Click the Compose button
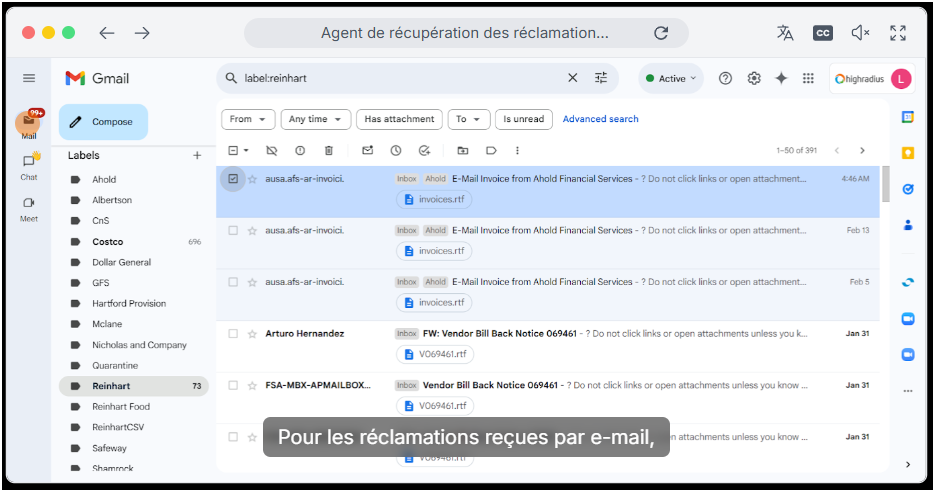Image resolution: width=935 pixels, height=492 pixels. (103, 122)
